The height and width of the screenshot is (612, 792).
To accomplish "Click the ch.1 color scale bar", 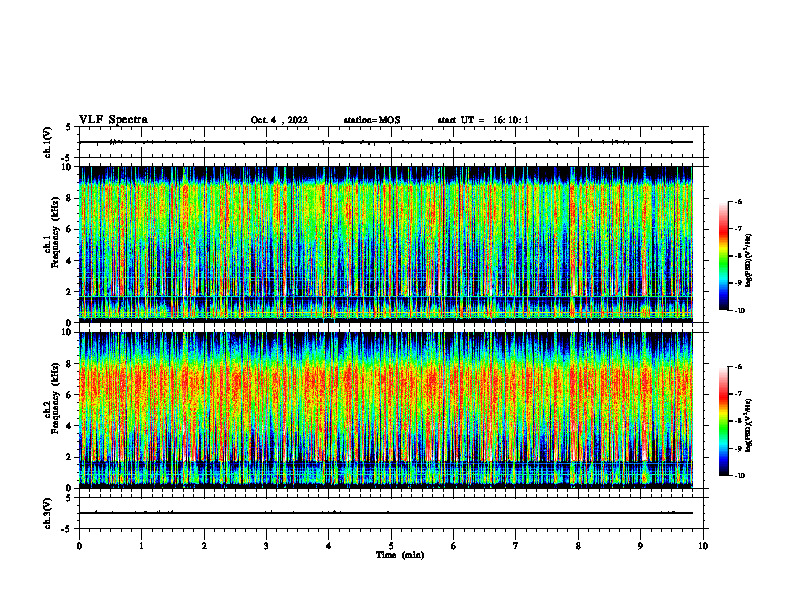I will (x=723, y=256).
